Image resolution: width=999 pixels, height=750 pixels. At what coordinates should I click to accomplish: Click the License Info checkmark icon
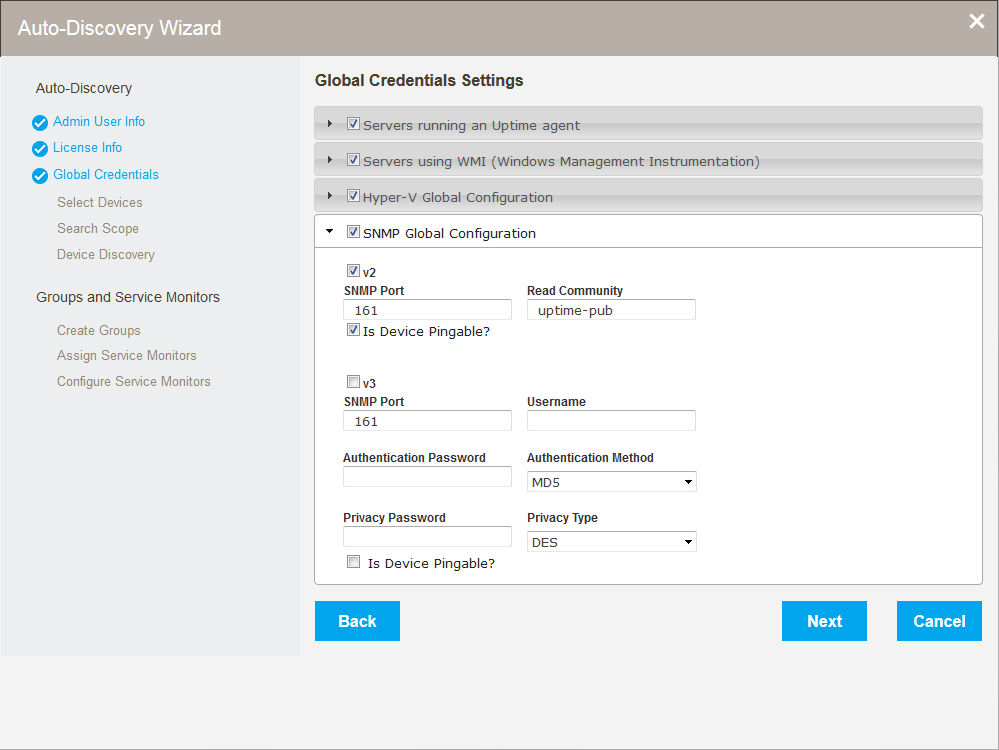(40, 149)
